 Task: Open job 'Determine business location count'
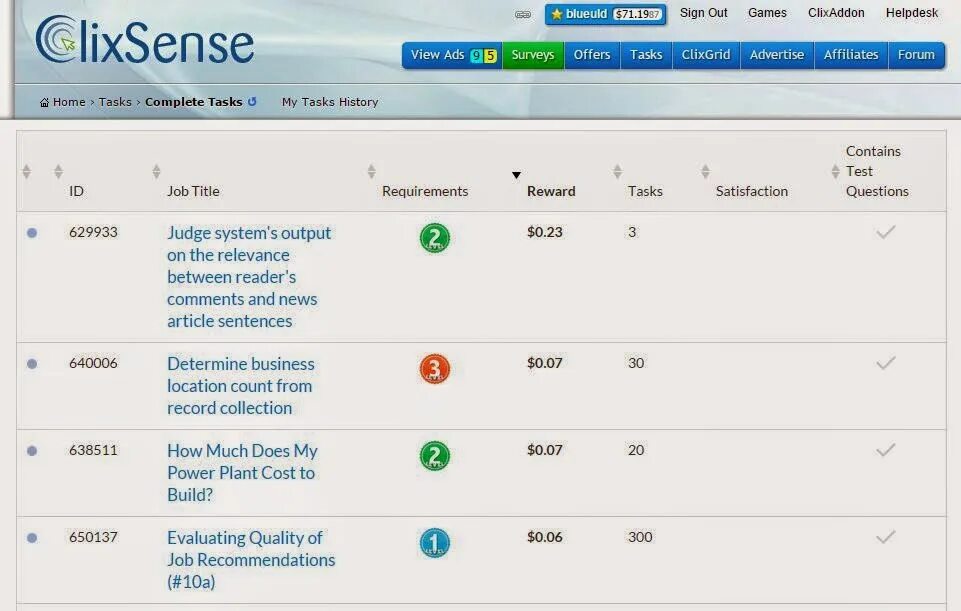(240, 385)
